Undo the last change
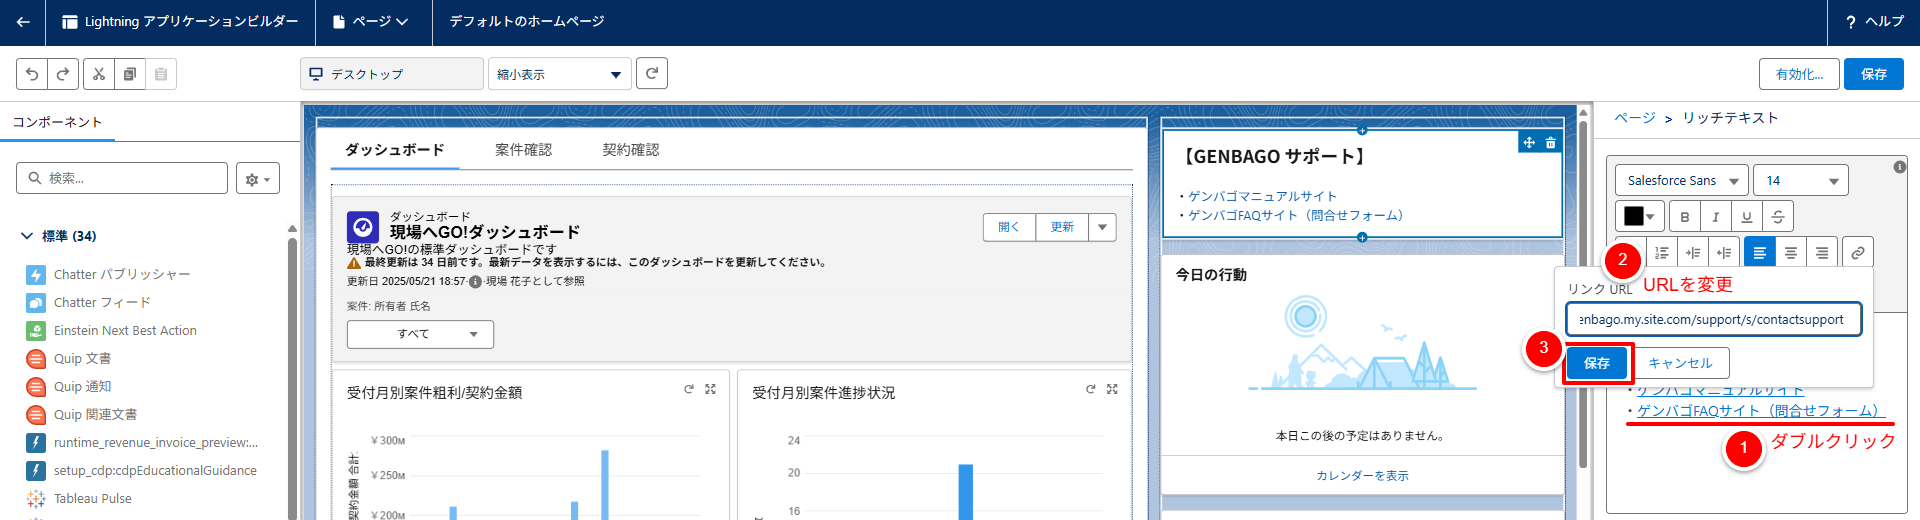The height and width of the screenshot is (520, 1920). [x=32, y=74]
